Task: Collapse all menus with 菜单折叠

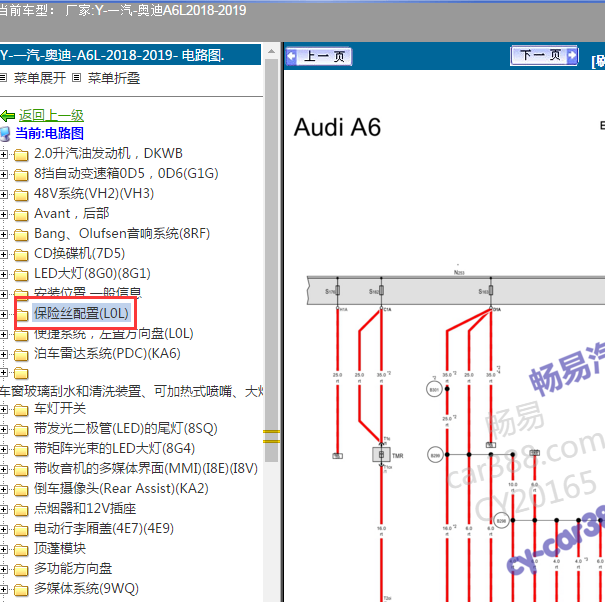Action: 114,78
